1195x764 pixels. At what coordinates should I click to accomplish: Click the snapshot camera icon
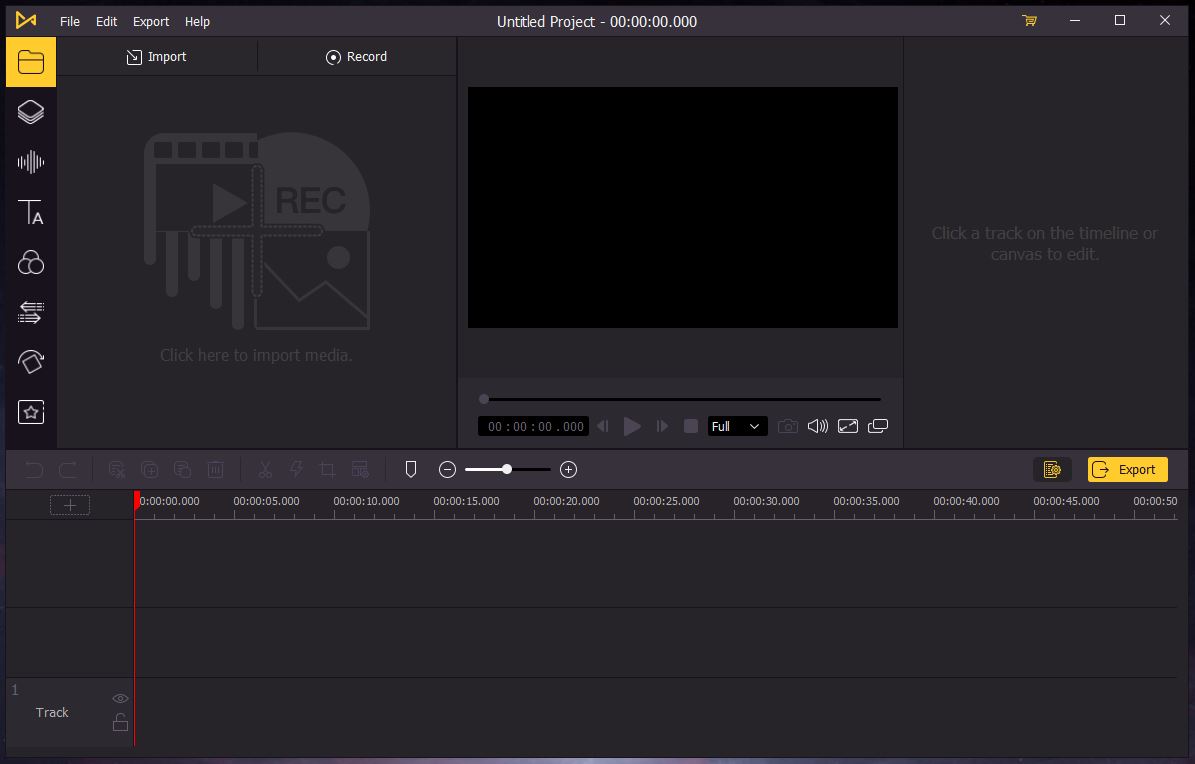tap(788, 426)
